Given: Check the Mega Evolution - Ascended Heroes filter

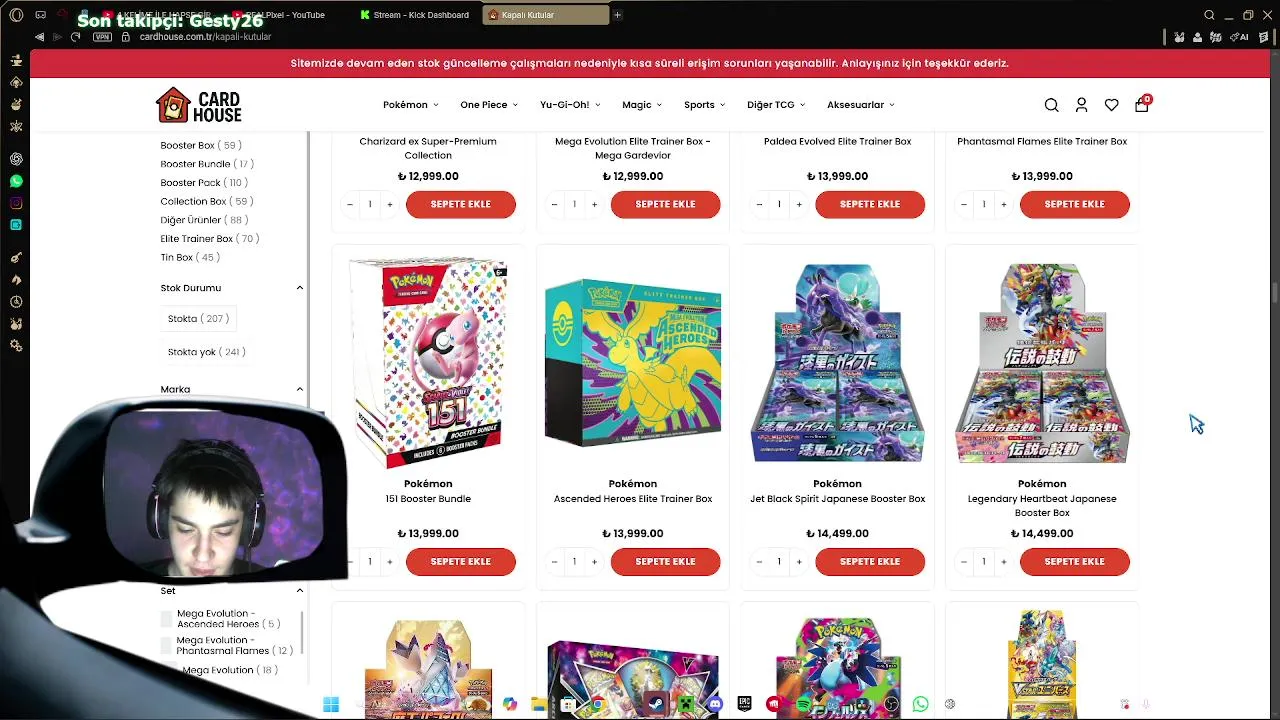Looking at the screenshot, I should click(x=167, y=619).
